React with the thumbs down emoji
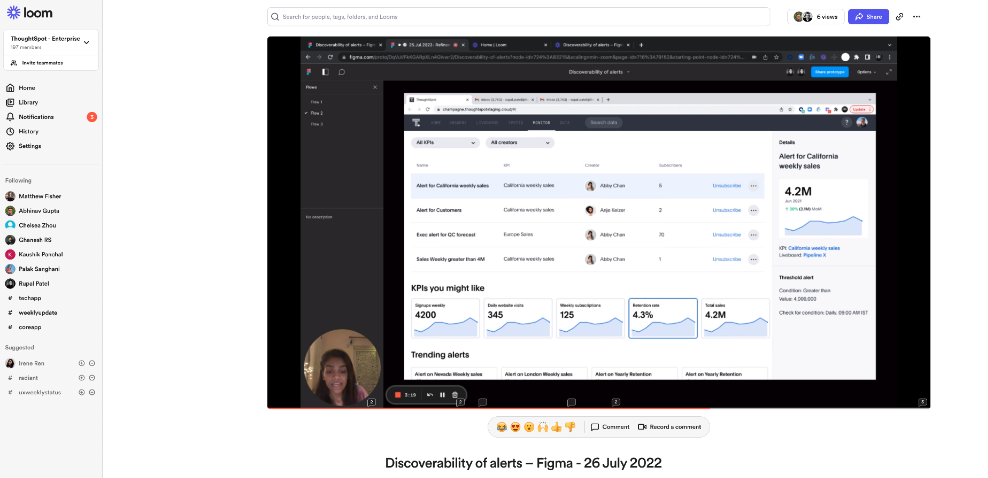Screen dimensions: 988x478 pyautogui.click(x=570, y=427)
